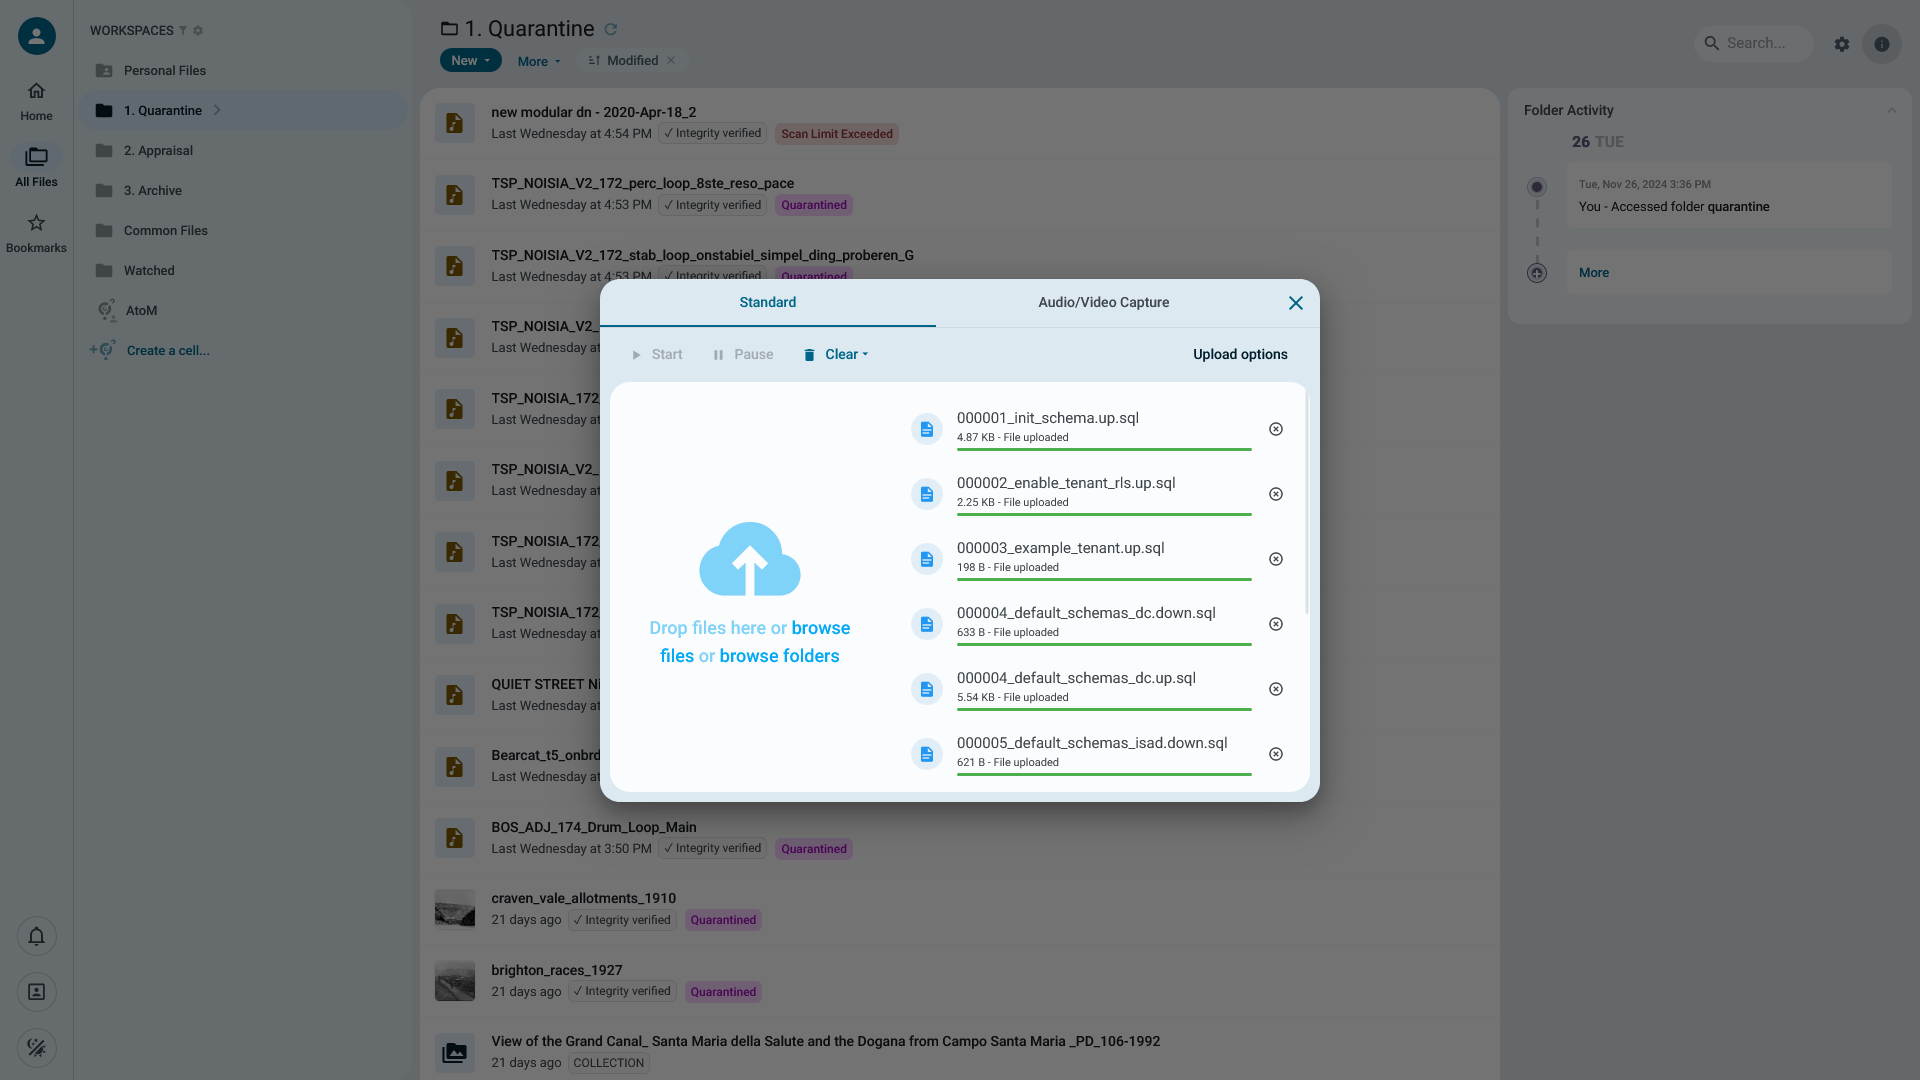Switch to the Audio/Video Capture tab
Image resolution: width=1920 pixels, height=1080 pixels.
click(x=1103, y=302)
